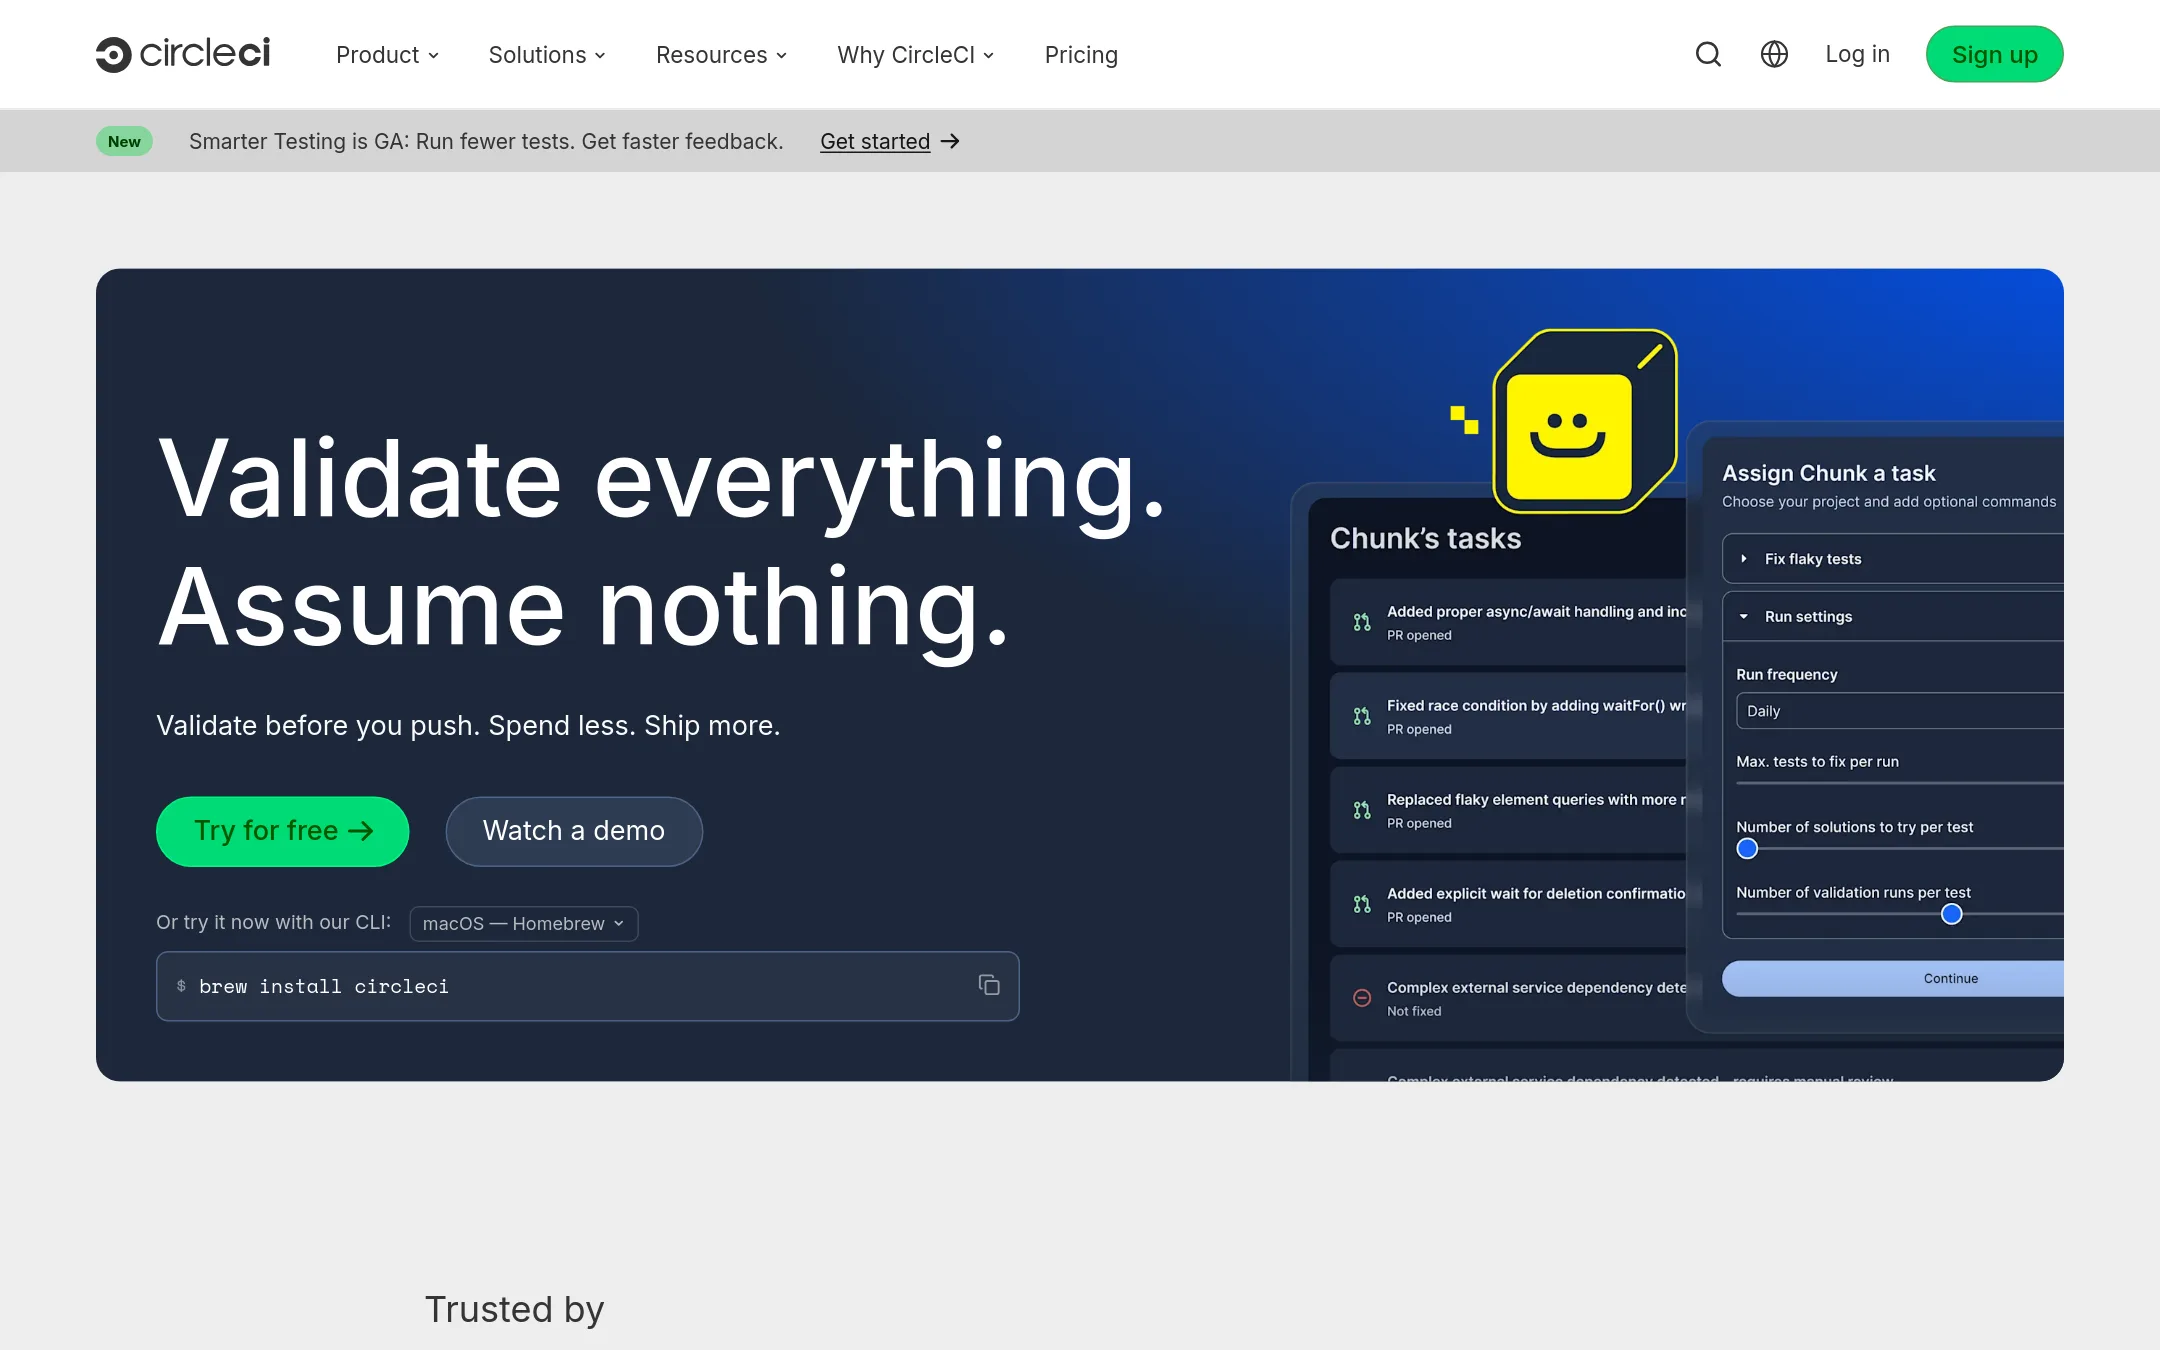Click 'Smarter Testing is GA' announcement text

coord(486,141)
